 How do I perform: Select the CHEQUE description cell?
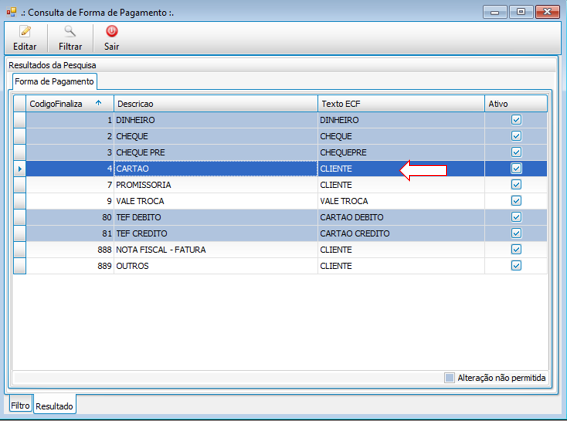(216, 136)
